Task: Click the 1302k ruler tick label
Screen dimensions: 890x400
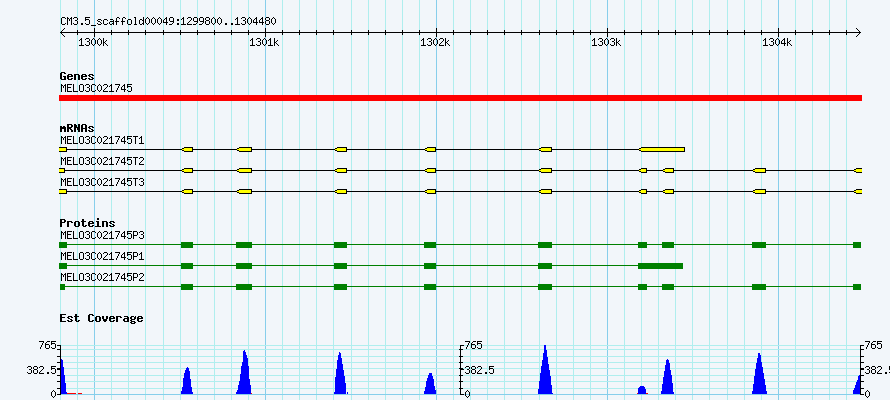Action: coord(435,42)
